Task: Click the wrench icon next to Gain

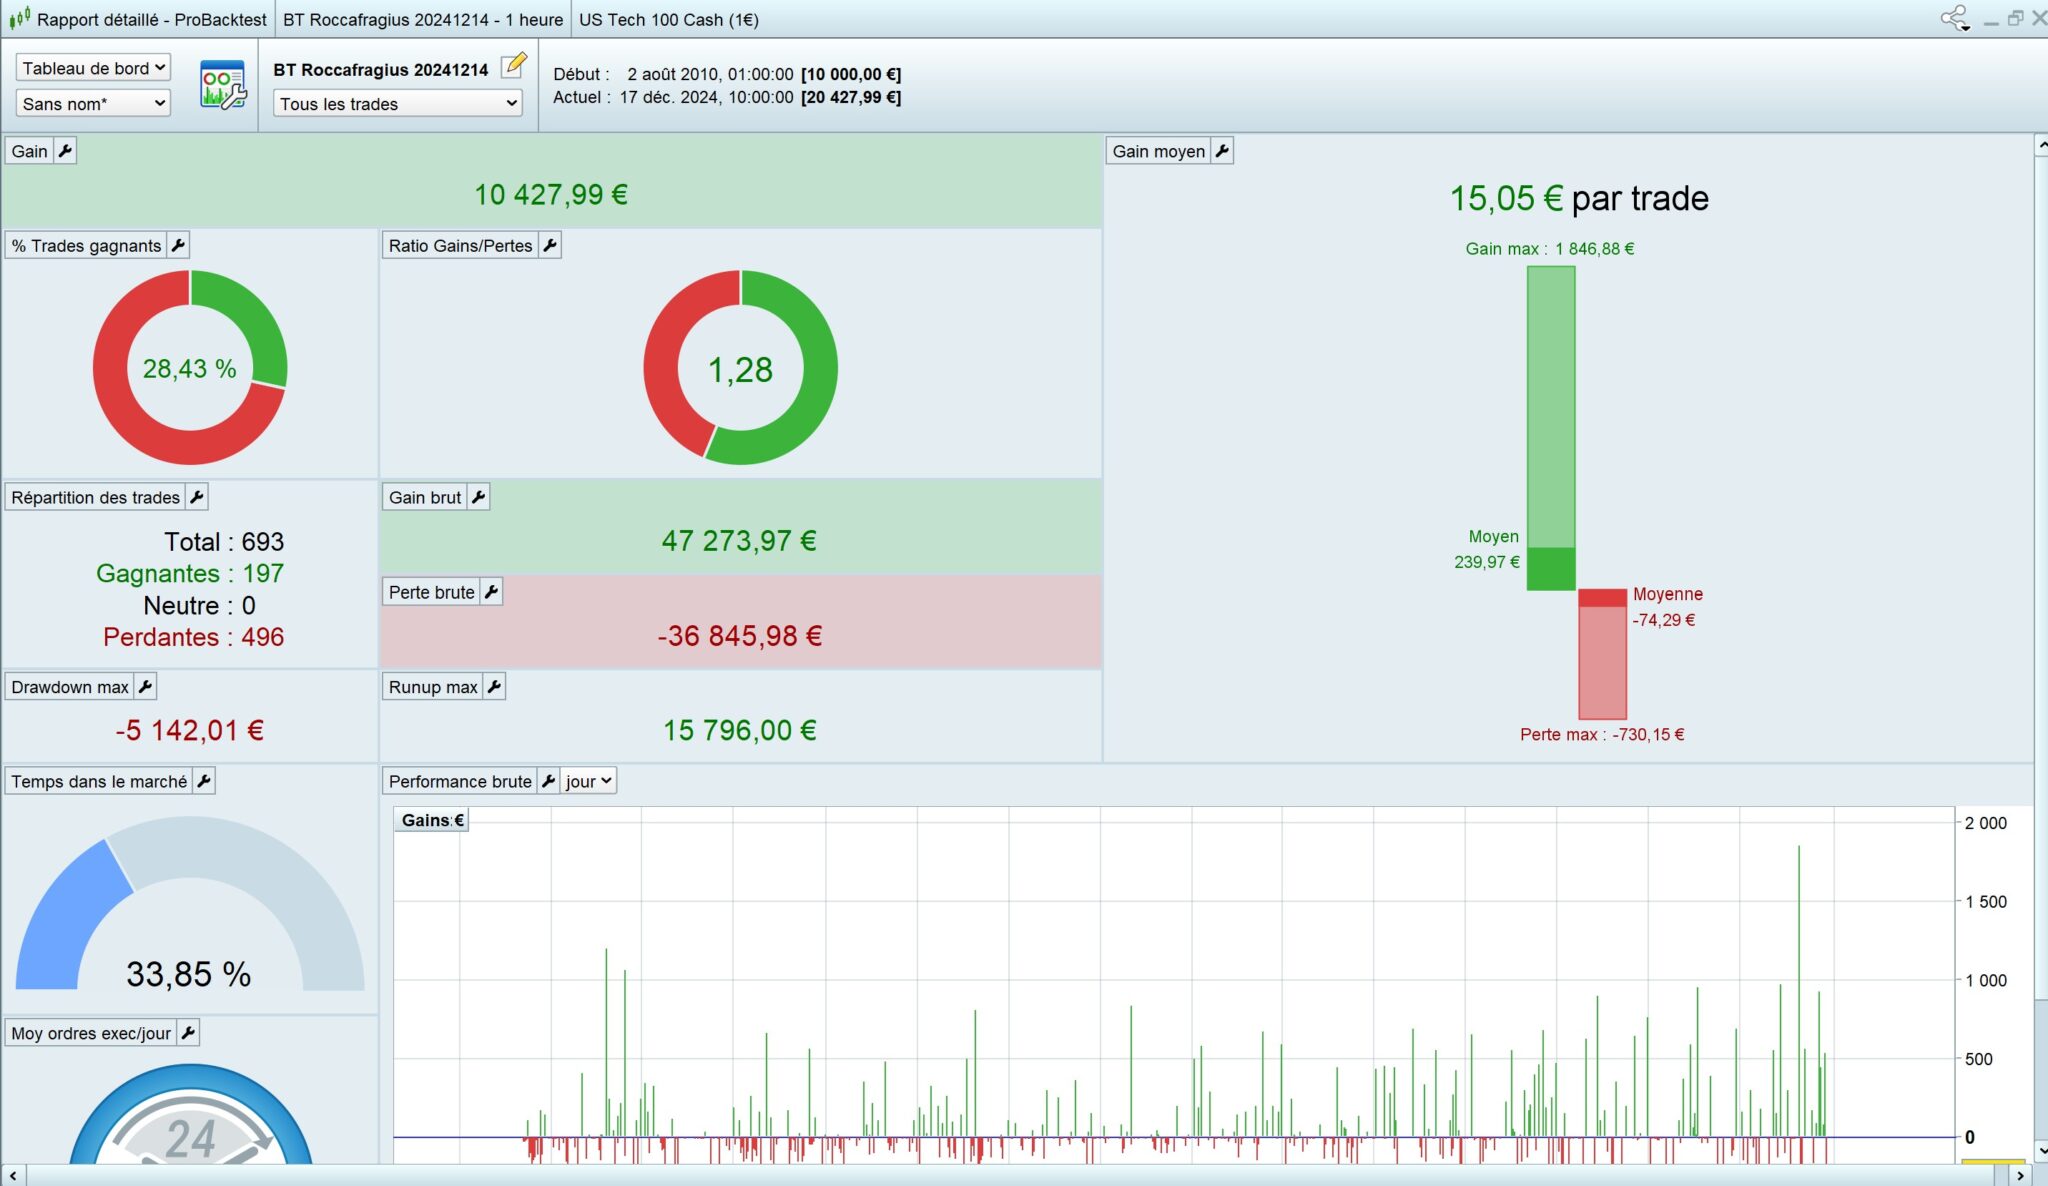Action: tap(65, 151)
